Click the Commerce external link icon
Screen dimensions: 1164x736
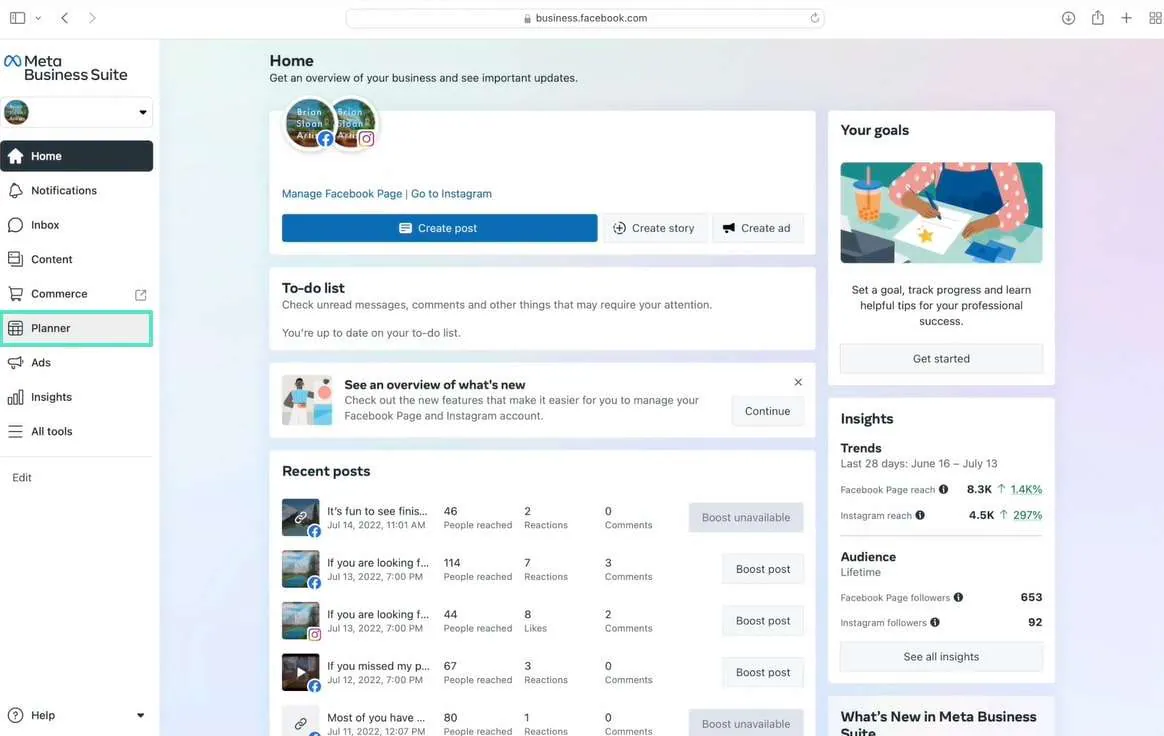tap(140, 295)
